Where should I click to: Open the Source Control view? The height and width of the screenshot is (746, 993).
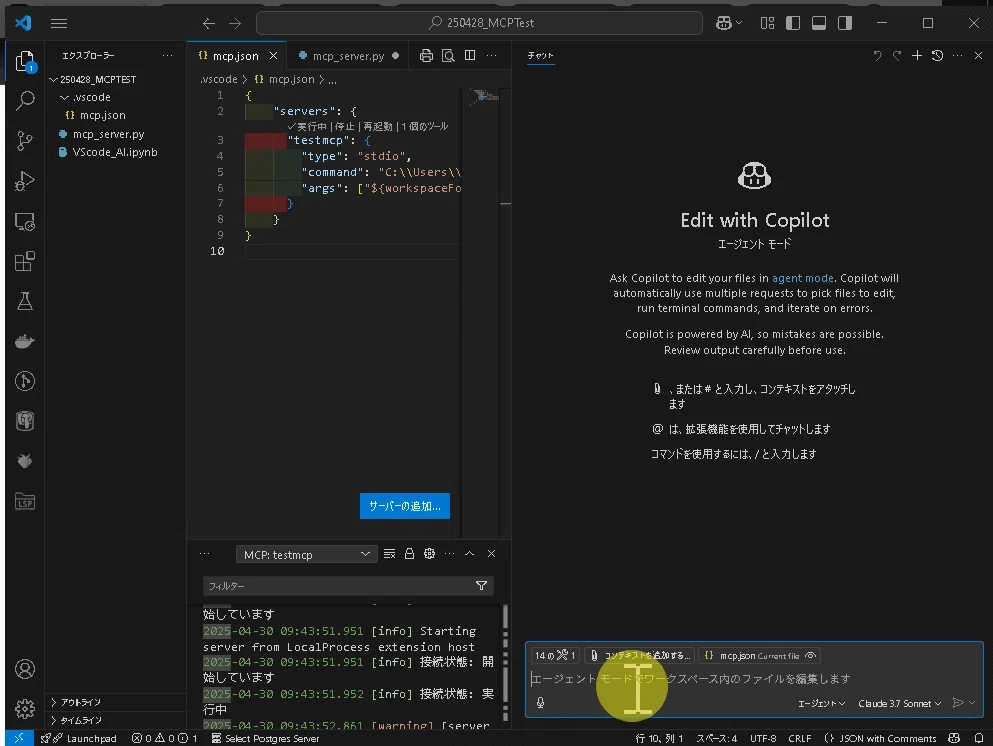point(25,141)
